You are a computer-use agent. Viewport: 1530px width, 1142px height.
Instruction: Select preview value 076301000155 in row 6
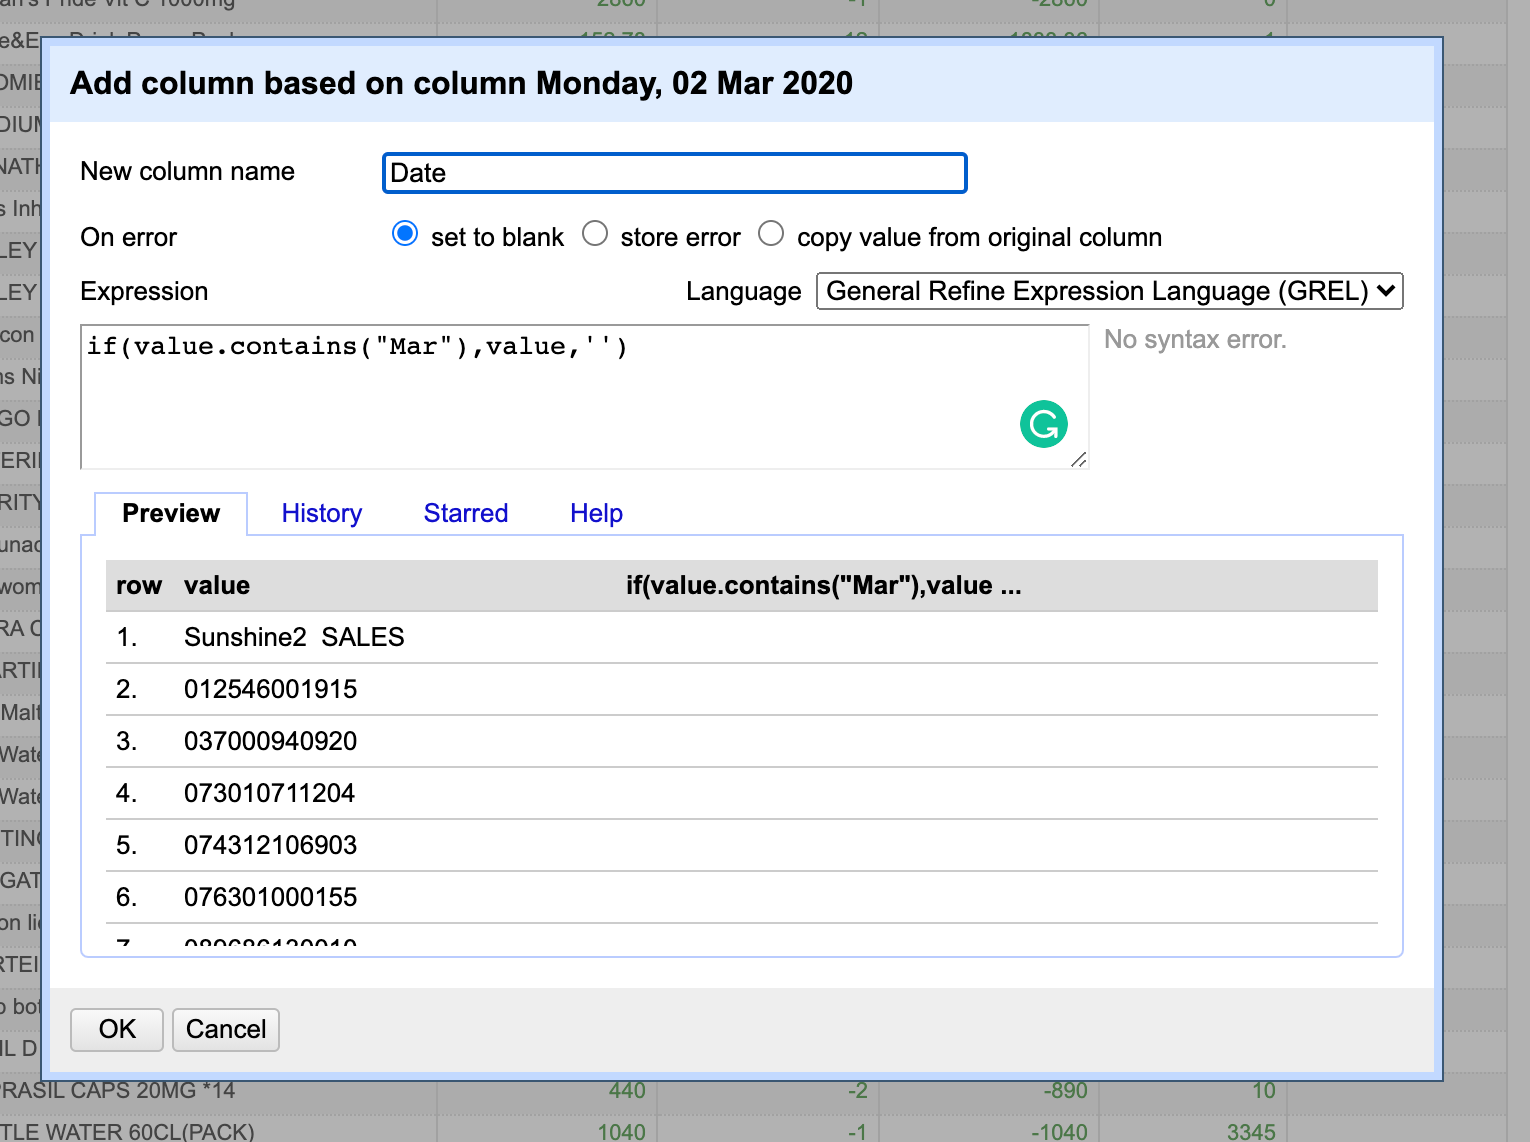click(270, 897)
